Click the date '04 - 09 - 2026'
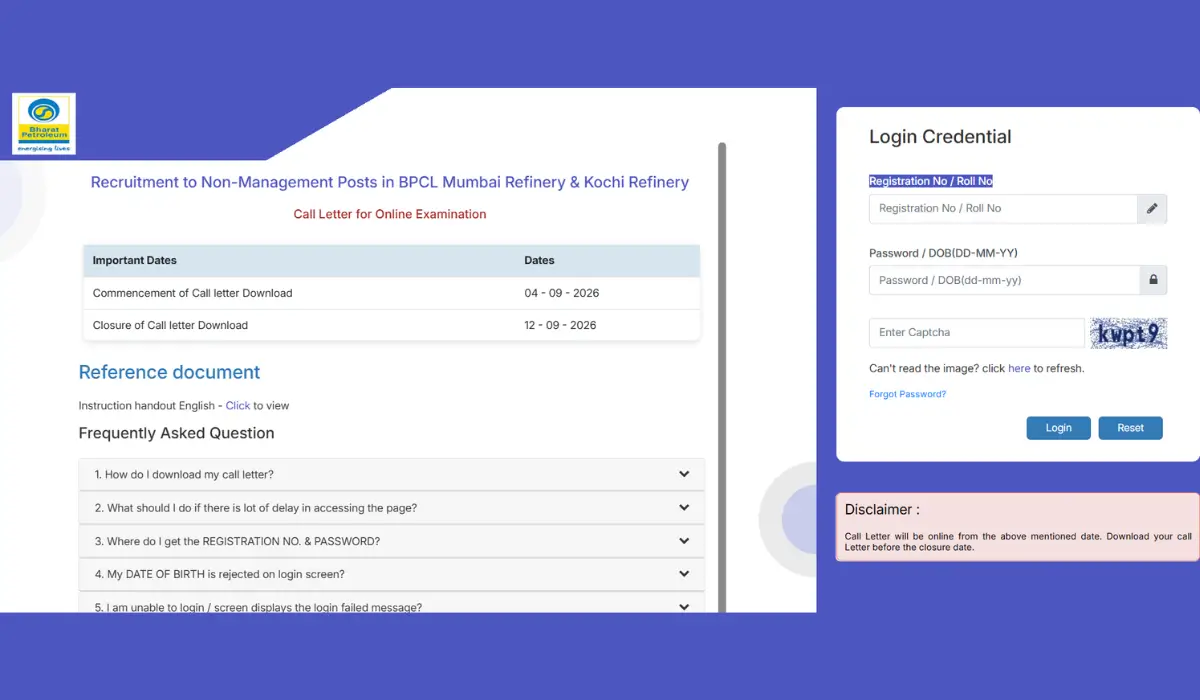The width and height of the screenshot is (1200, 700). click(561, 293)
